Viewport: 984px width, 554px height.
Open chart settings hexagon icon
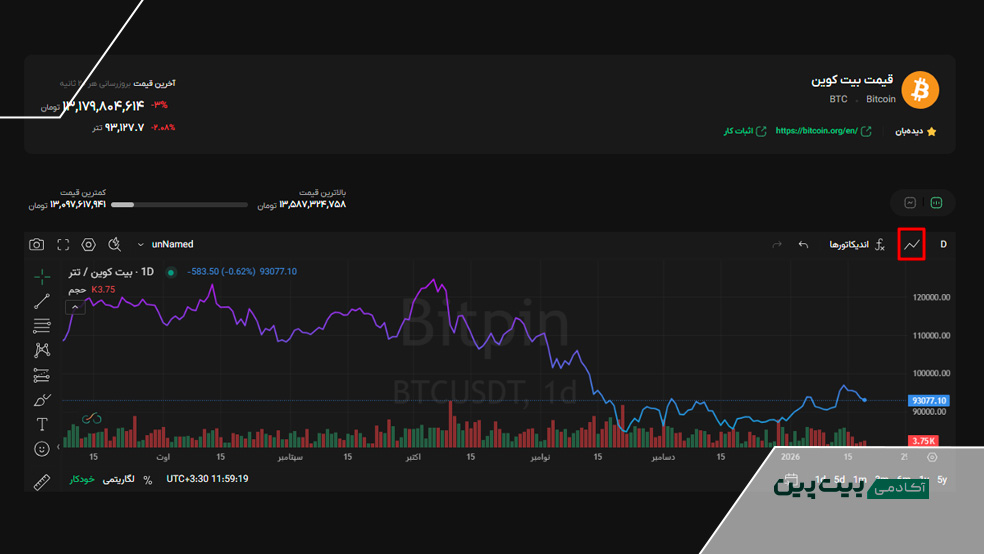89,244
